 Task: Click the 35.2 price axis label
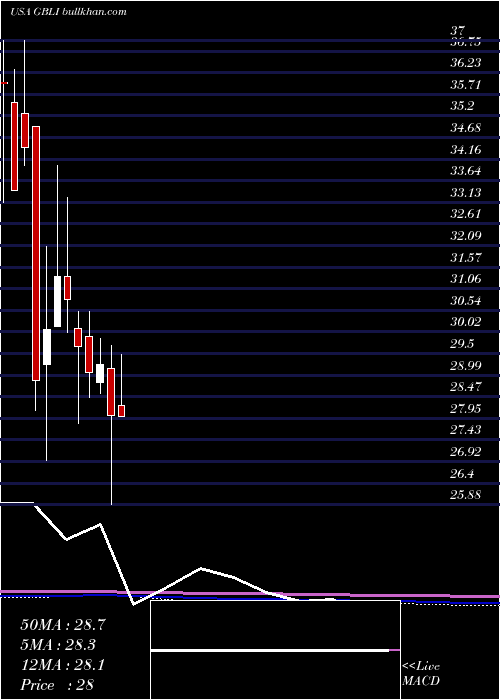tap(462, 106)
